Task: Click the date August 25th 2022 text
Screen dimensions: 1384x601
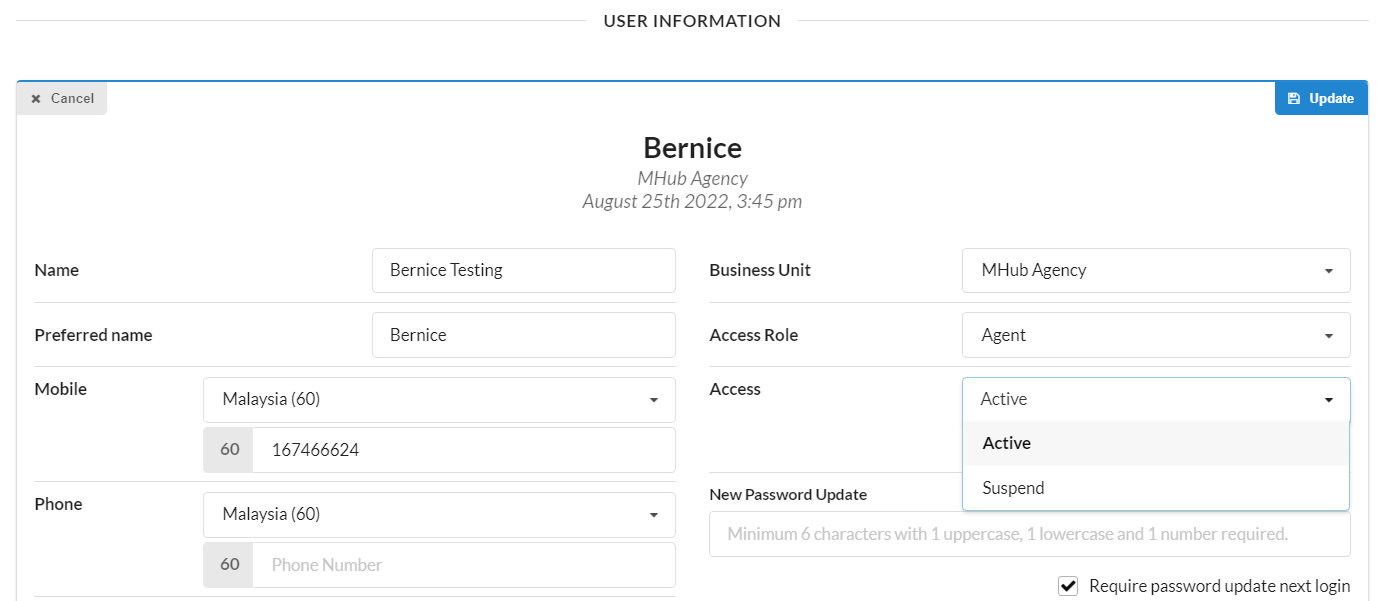Action: click(x=692, y=201)
